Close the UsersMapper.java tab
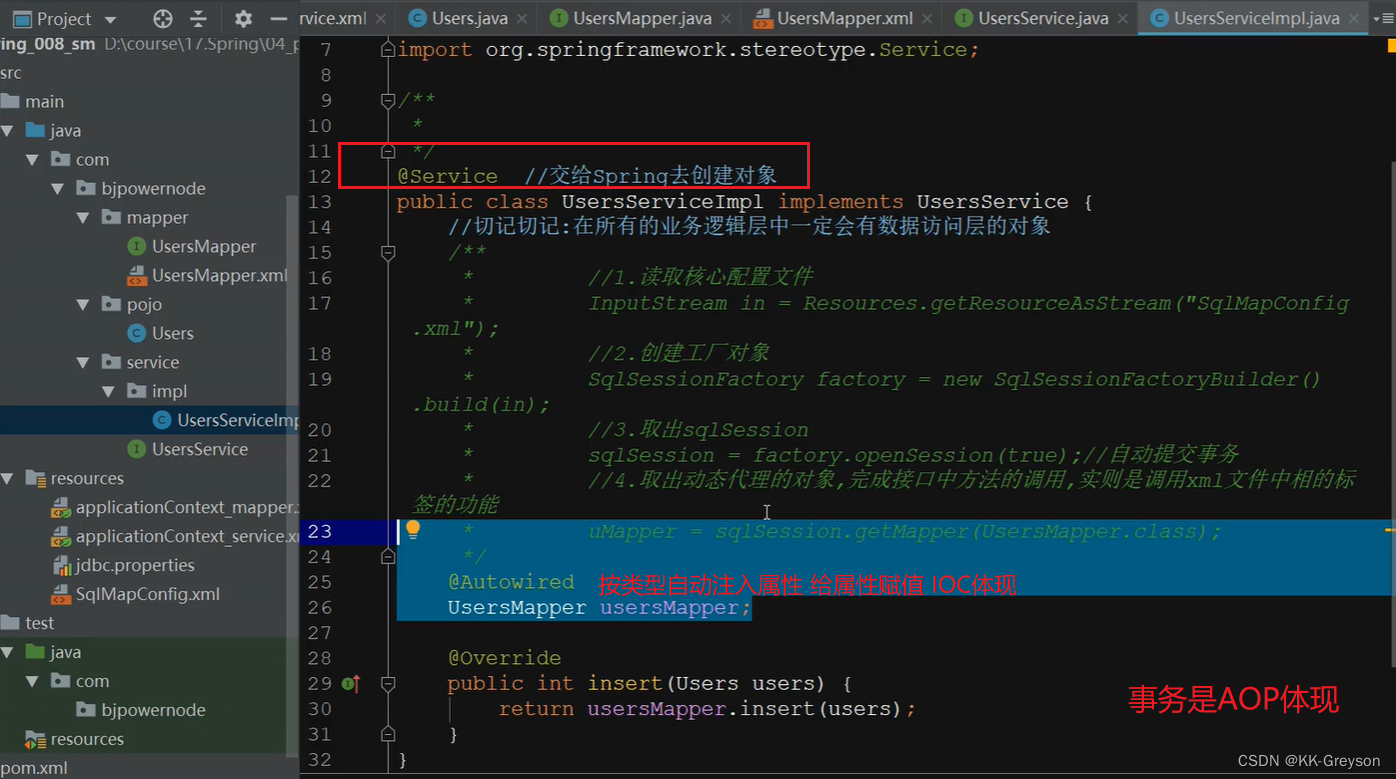The width and height of the screenshot is (1396, 779). click(727, 19)
